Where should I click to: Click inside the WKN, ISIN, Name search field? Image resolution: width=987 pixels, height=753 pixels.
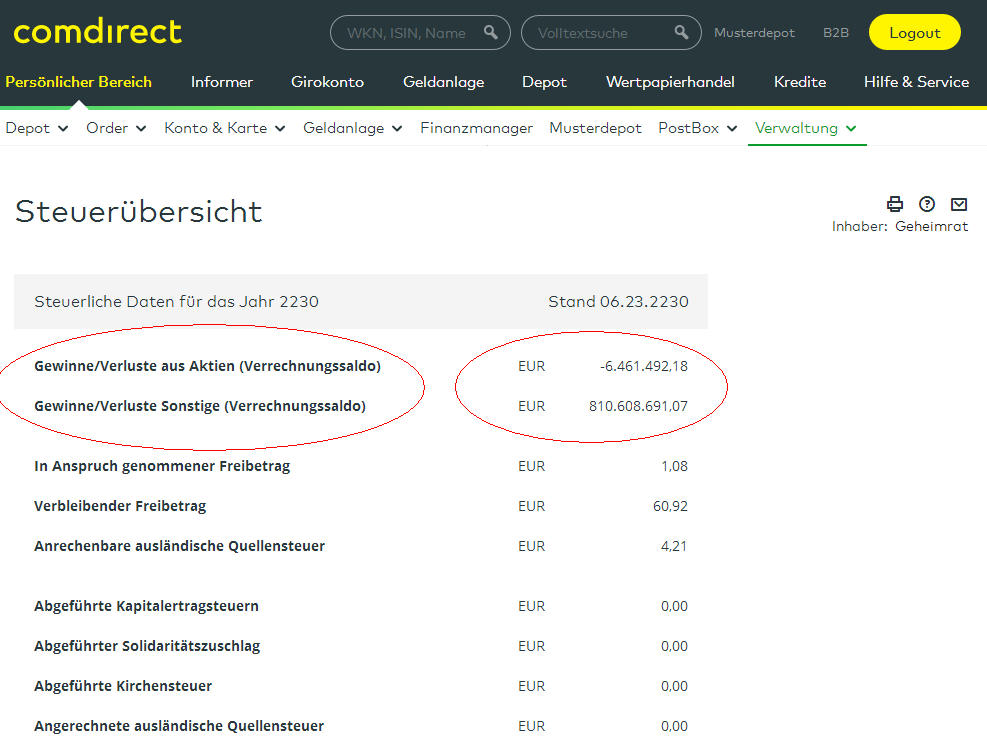pos(410,32)
